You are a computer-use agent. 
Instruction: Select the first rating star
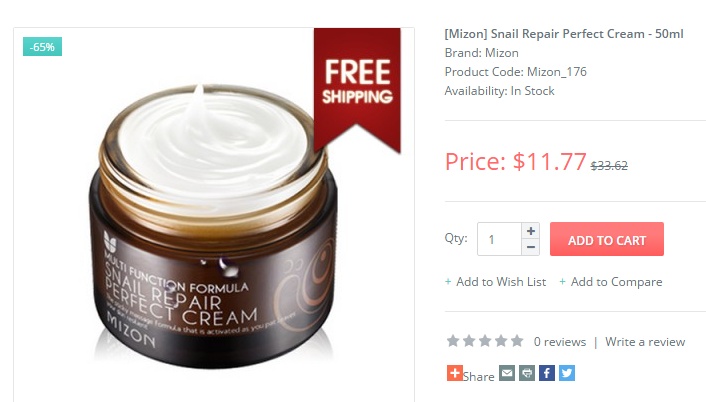pos(453,341)
